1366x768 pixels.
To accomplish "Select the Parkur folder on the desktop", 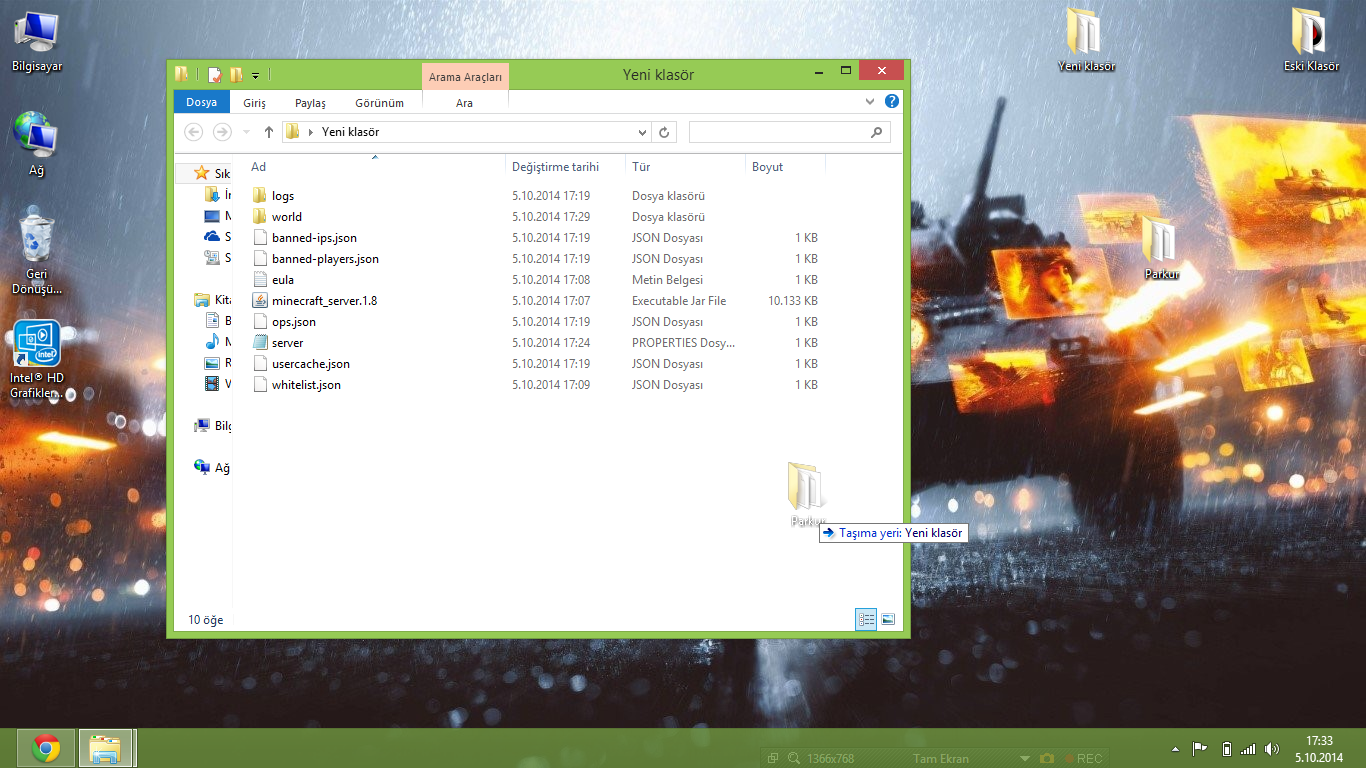I will pos(1161,247).
